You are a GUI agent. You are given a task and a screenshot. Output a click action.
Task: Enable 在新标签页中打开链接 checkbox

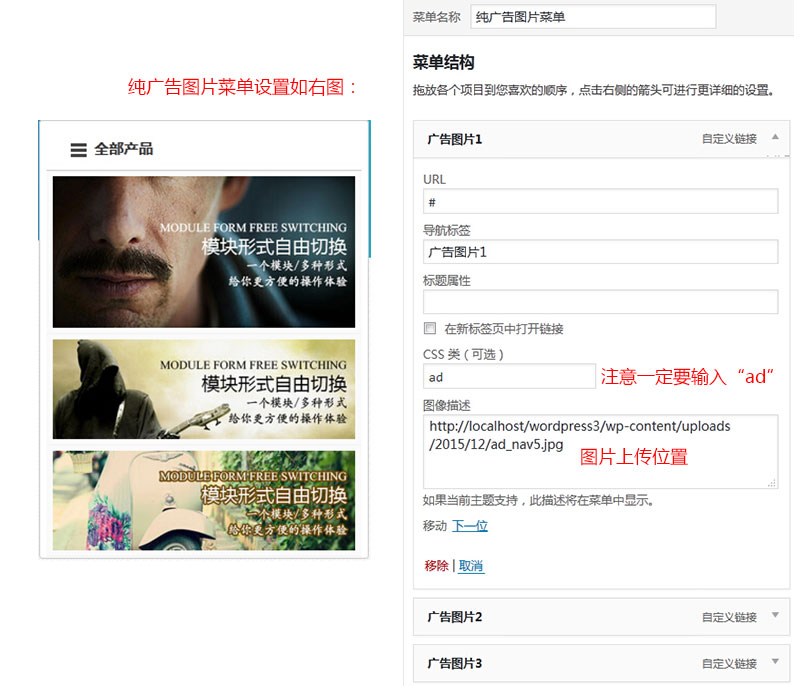tap(430, 328)
